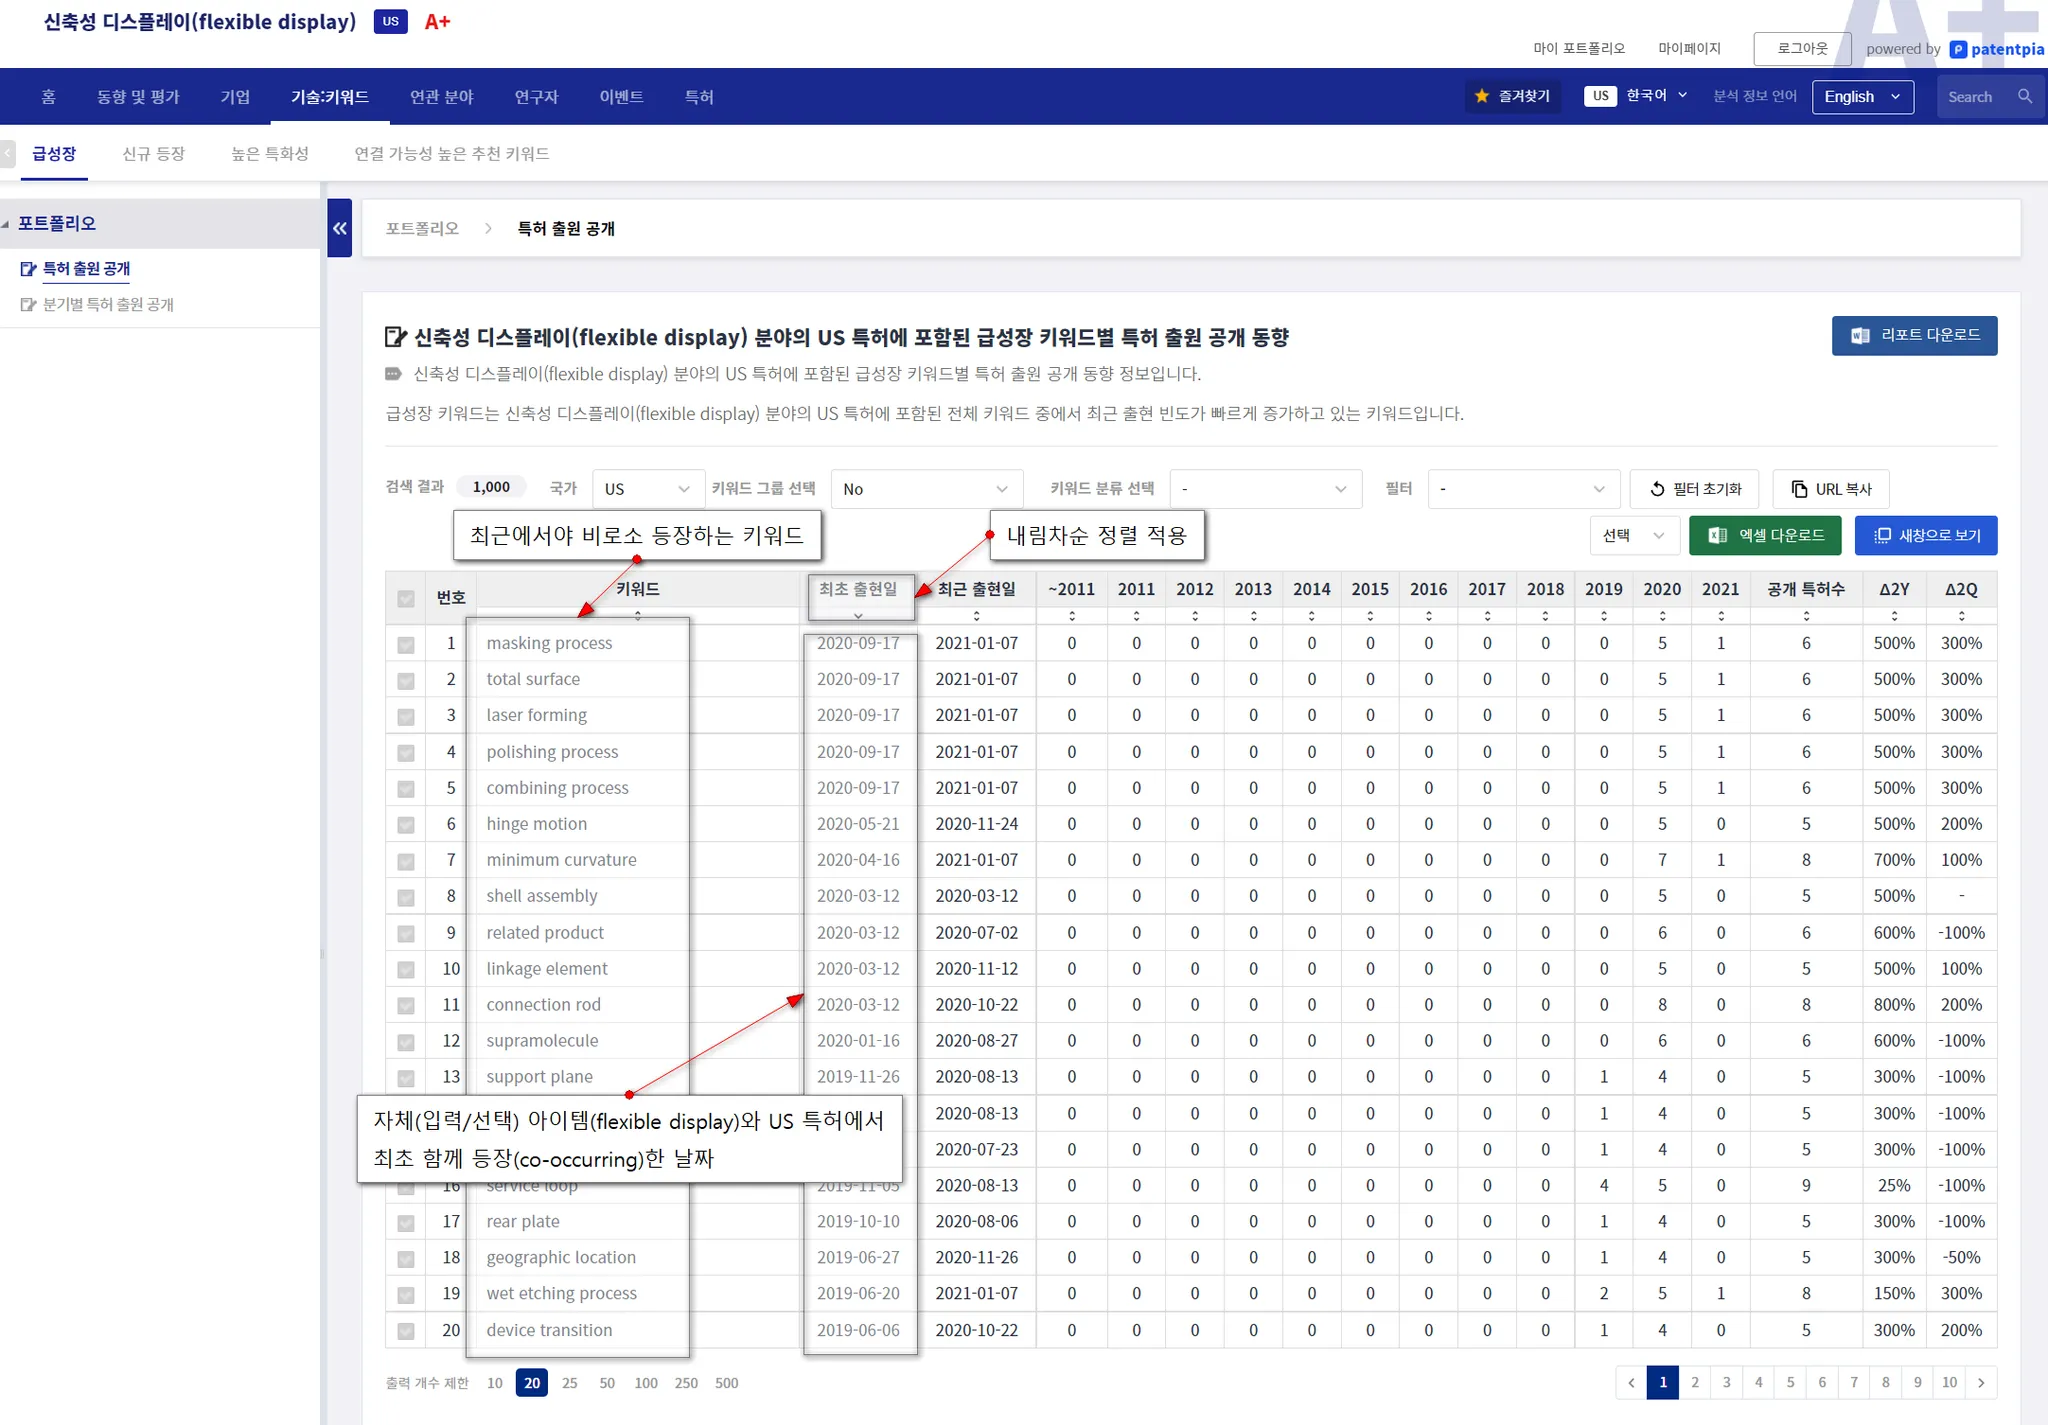Open the 키워드 그룹 선택 dropdown

pyautogui.click(x=925, y=489)
